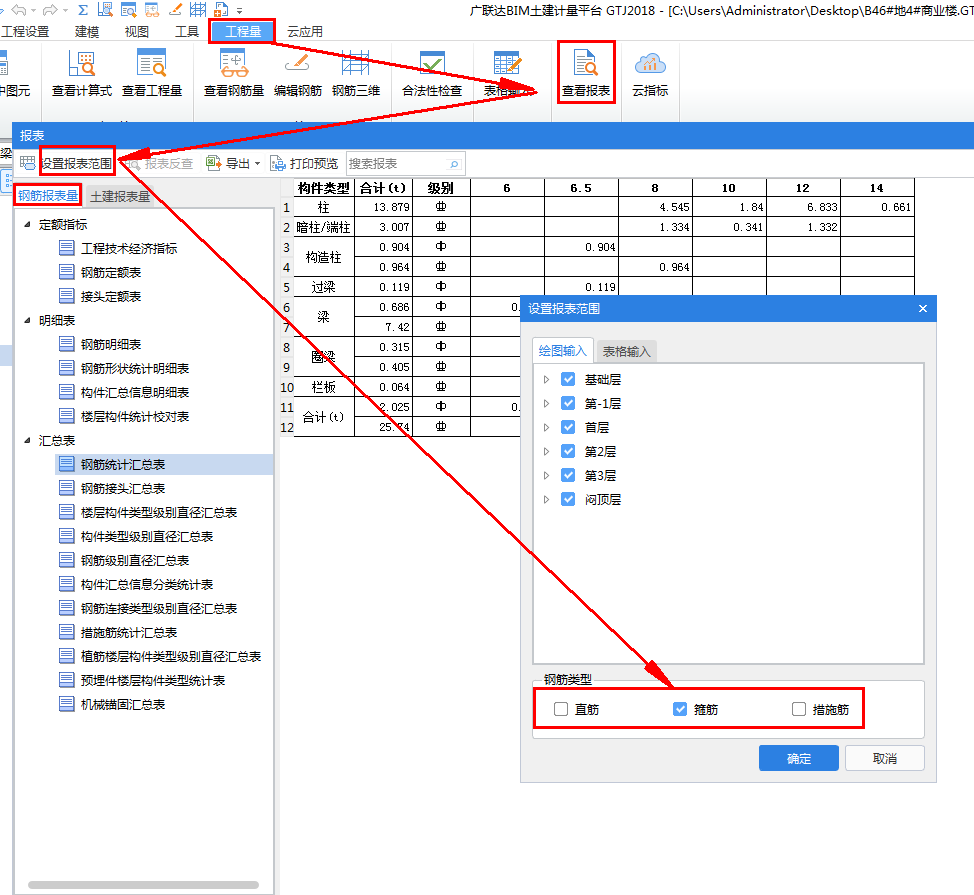The width and height of the screenshot is (974, 895).
Task: Uncheck the 闷顶层 floor checkbox
Action: (568, 499)
